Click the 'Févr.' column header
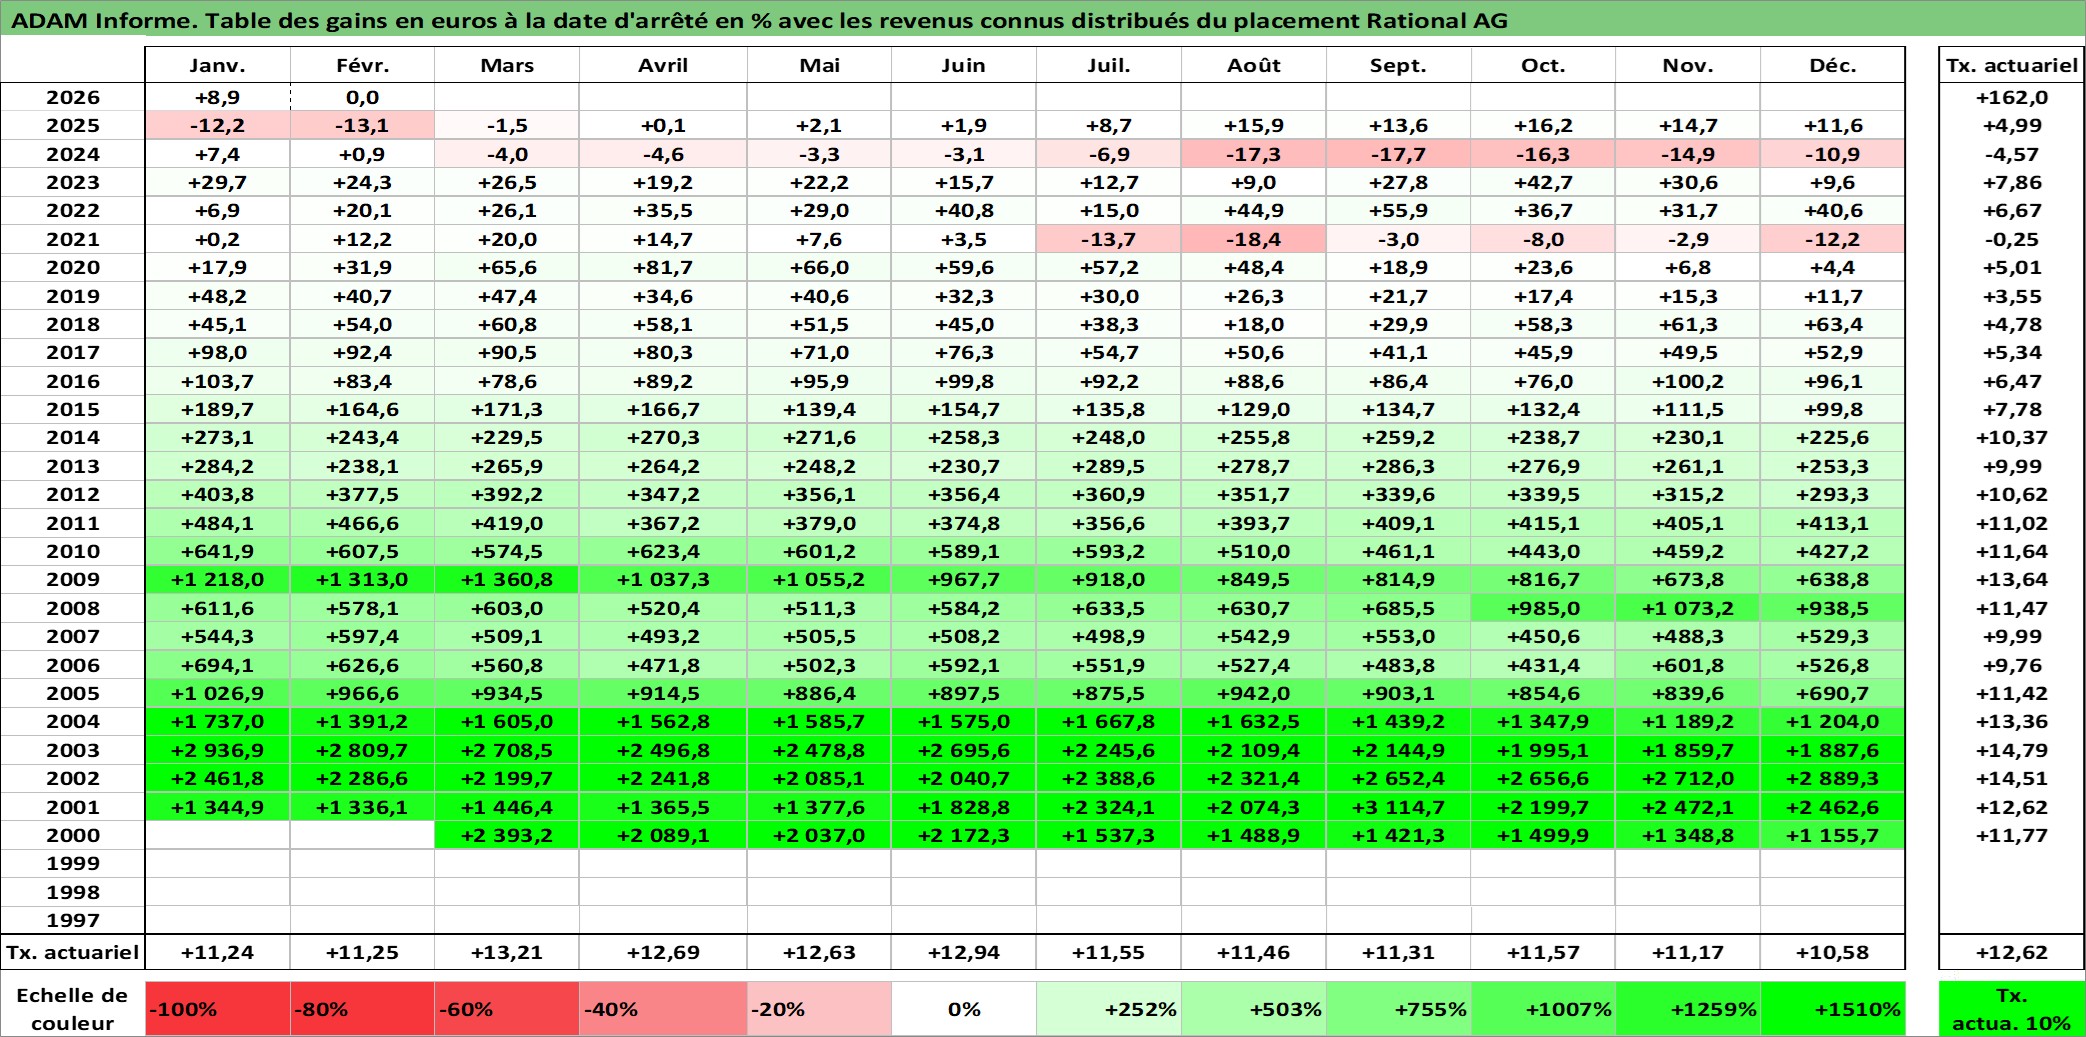This screenshot has height=1037, width=2086. pyautogui.click(x=362, y=65)
